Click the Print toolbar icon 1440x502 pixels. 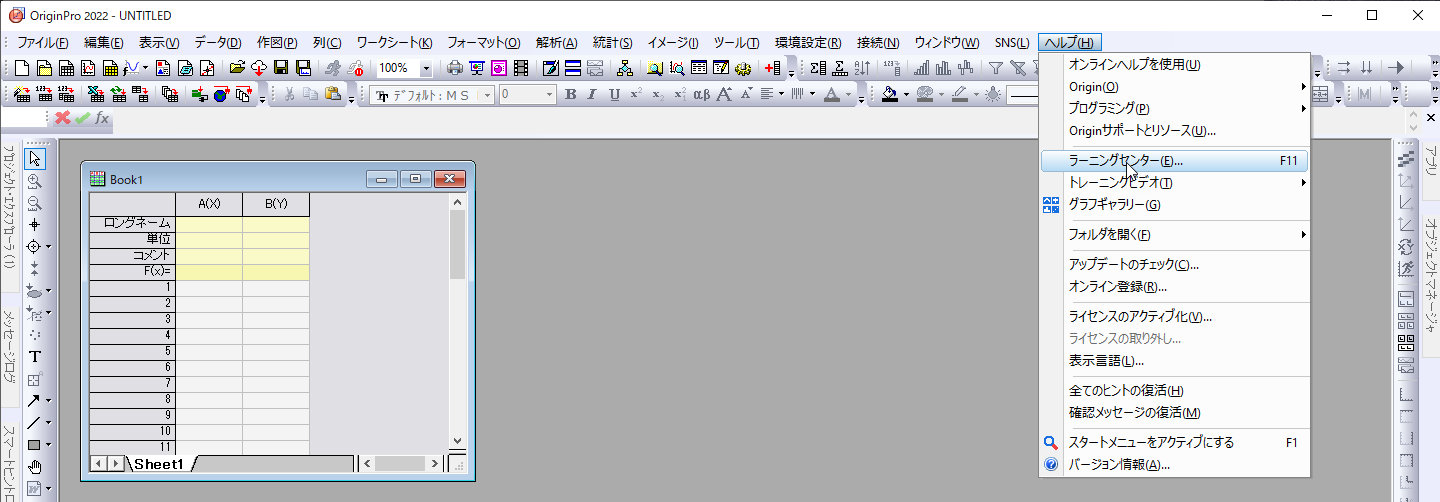click(x=455, y=68)
